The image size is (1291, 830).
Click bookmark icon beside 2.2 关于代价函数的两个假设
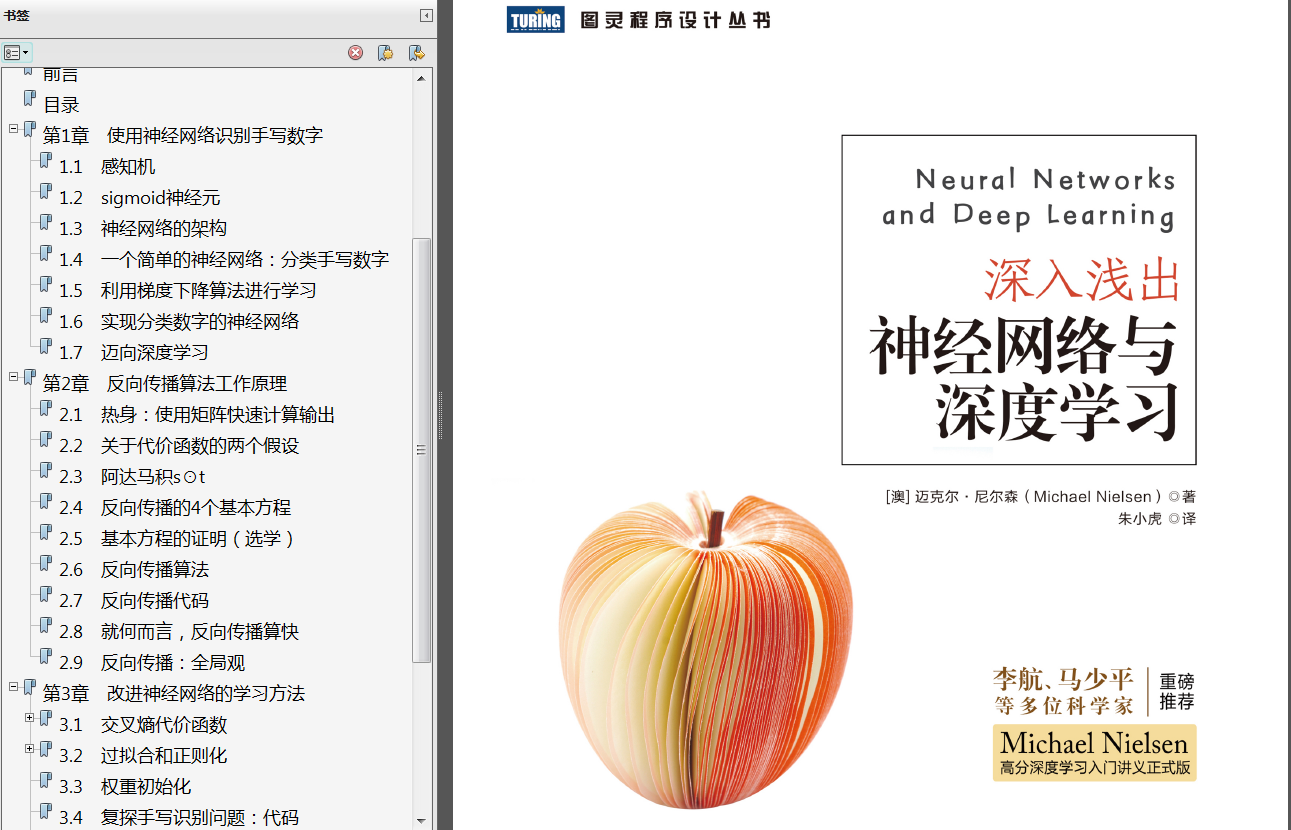46,440
